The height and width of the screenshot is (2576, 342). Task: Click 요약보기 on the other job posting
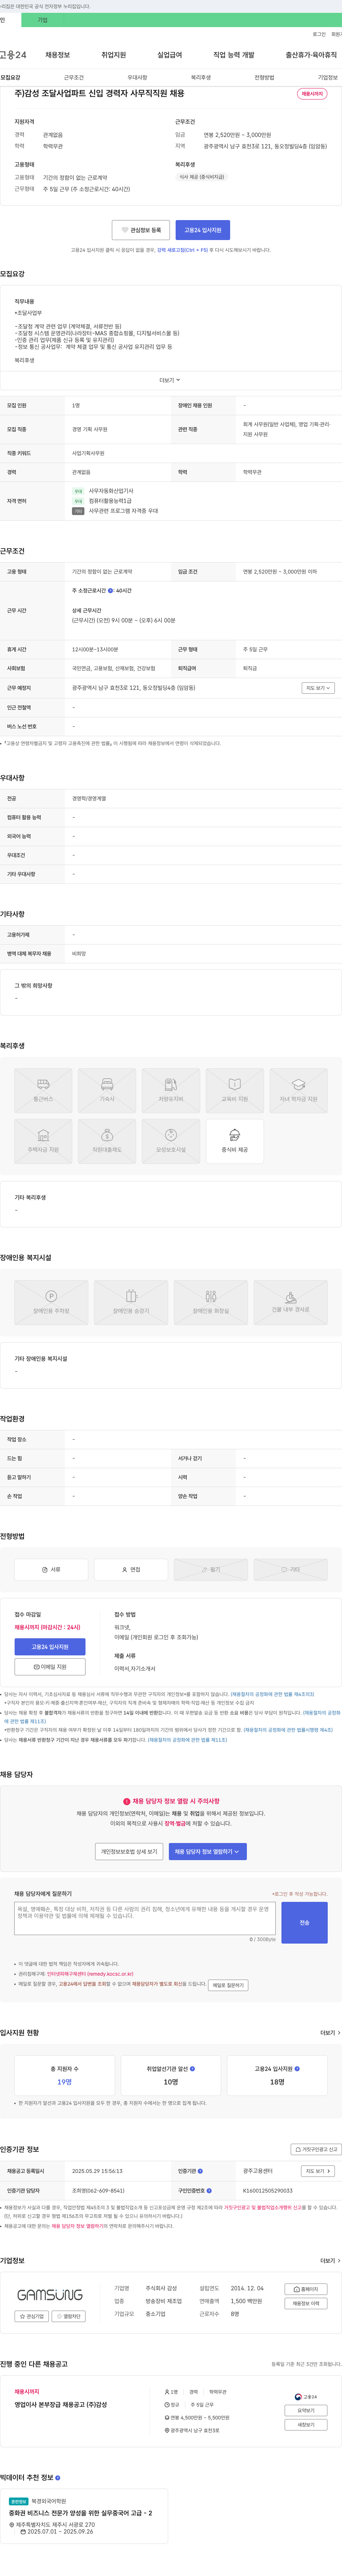(x=306, y=2410)
